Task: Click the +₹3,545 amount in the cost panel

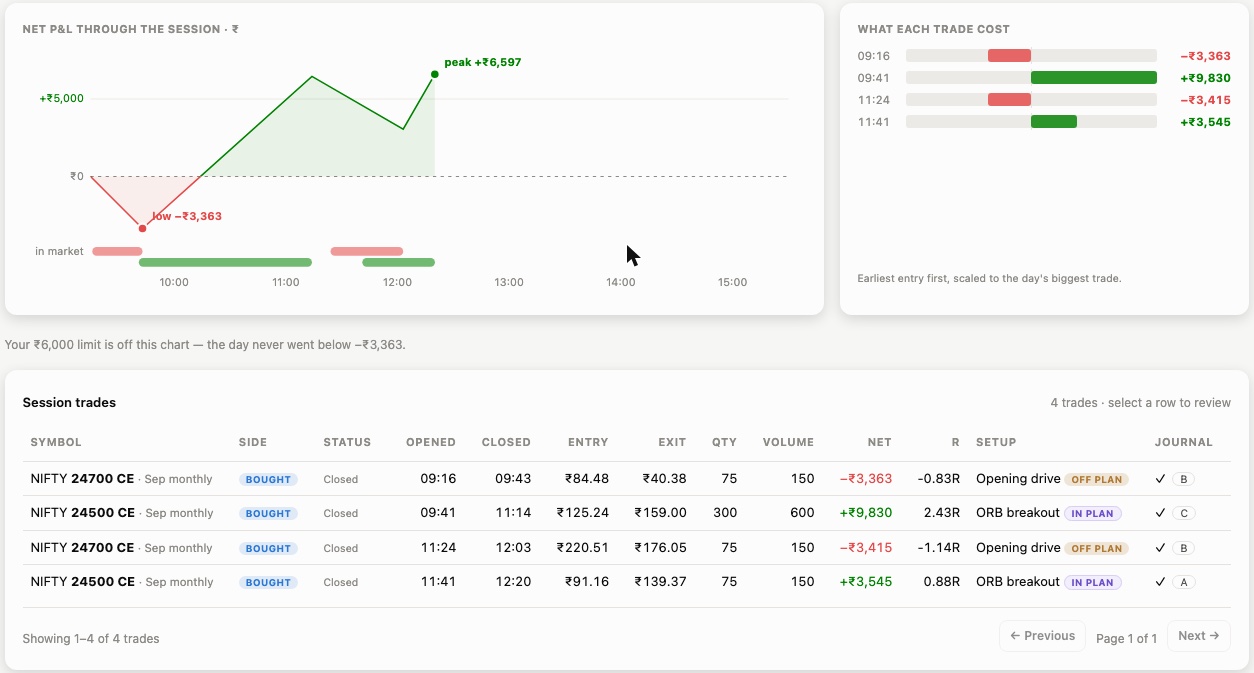Action: point(1205,122)
